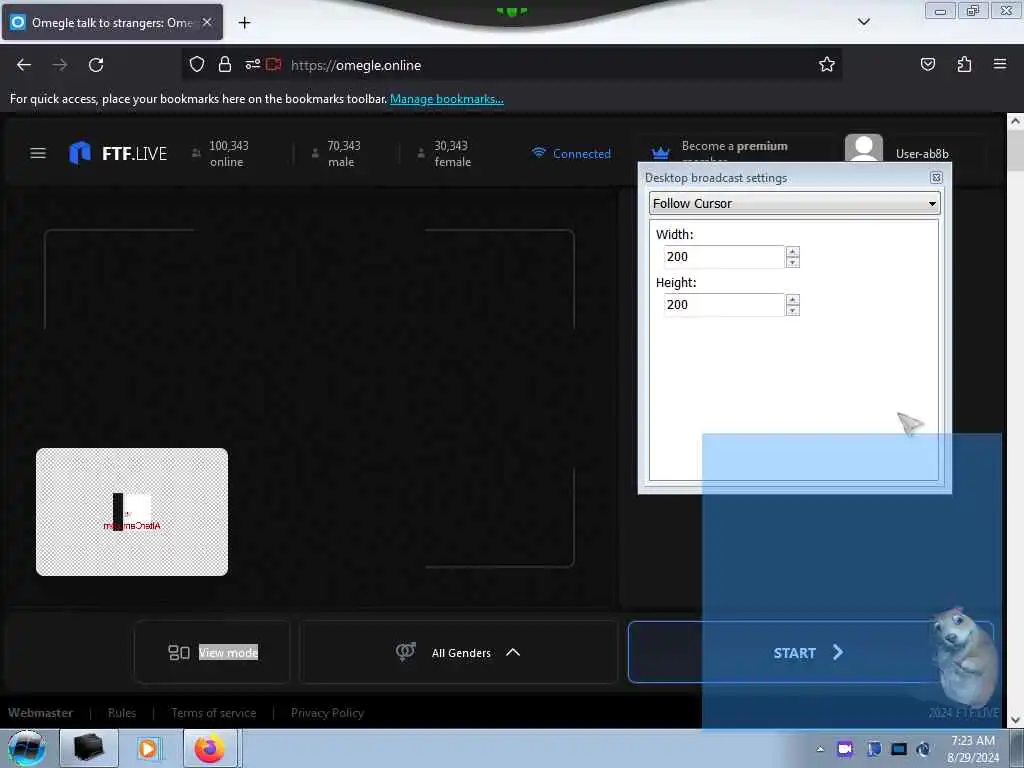This screenshot has width=1024, height=768.
Task: Open the Privacy Policy link
Action: point(327,713)
